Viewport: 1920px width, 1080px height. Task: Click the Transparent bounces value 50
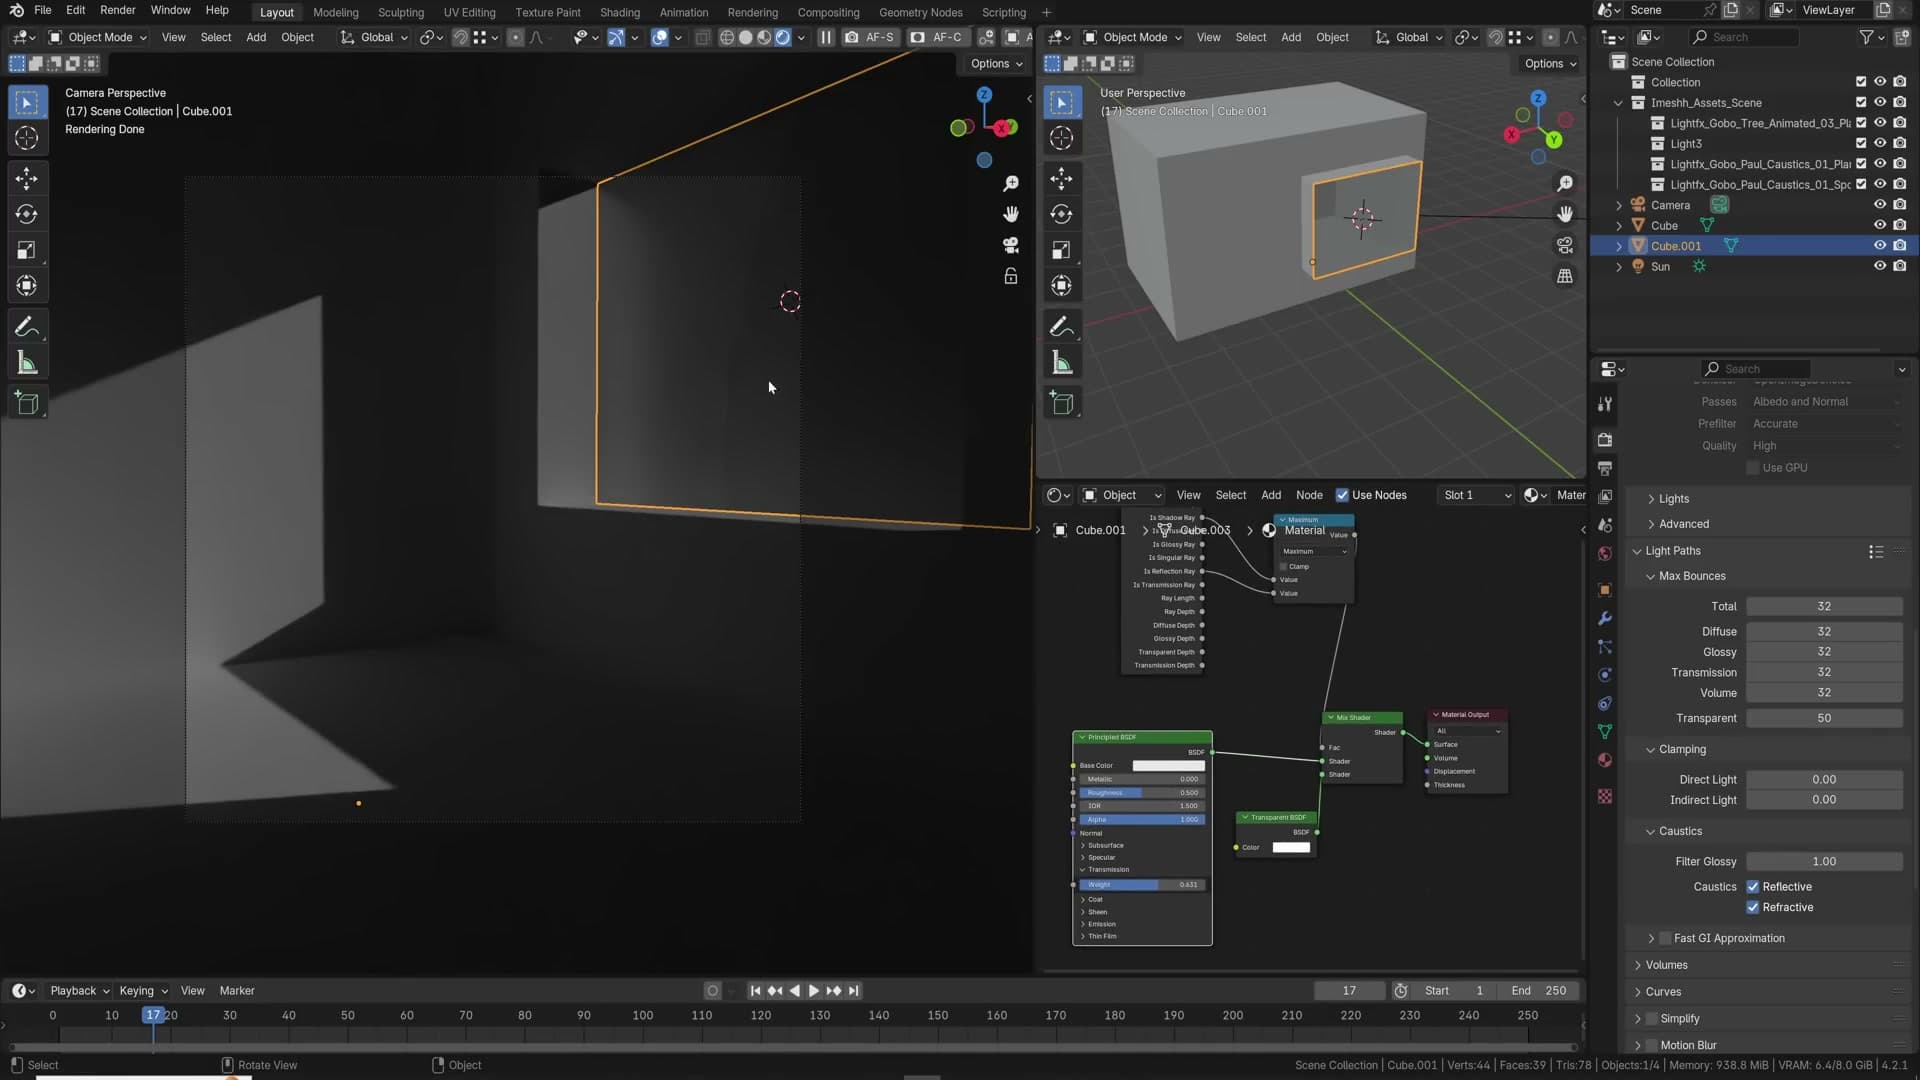tap(1824, 718)
